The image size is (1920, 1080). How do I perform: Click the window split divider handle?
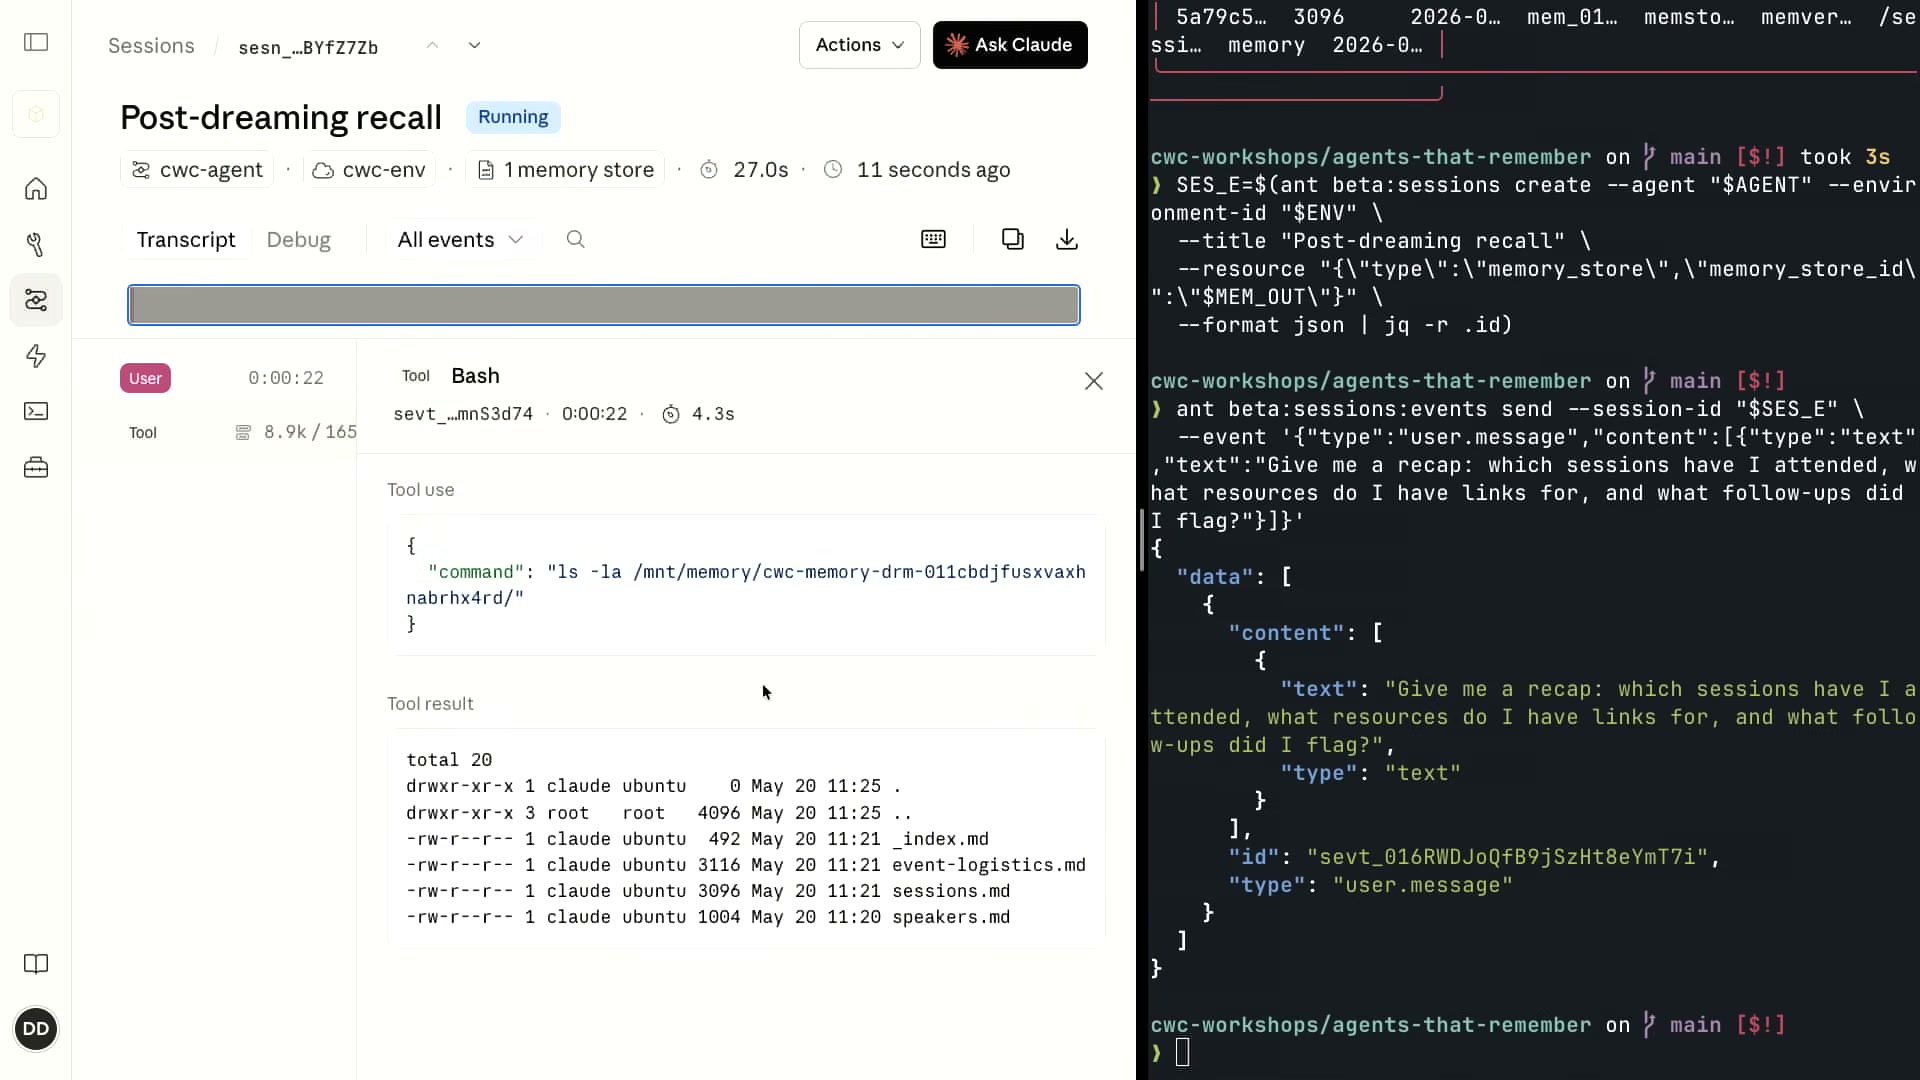[x=1141, y=540]
